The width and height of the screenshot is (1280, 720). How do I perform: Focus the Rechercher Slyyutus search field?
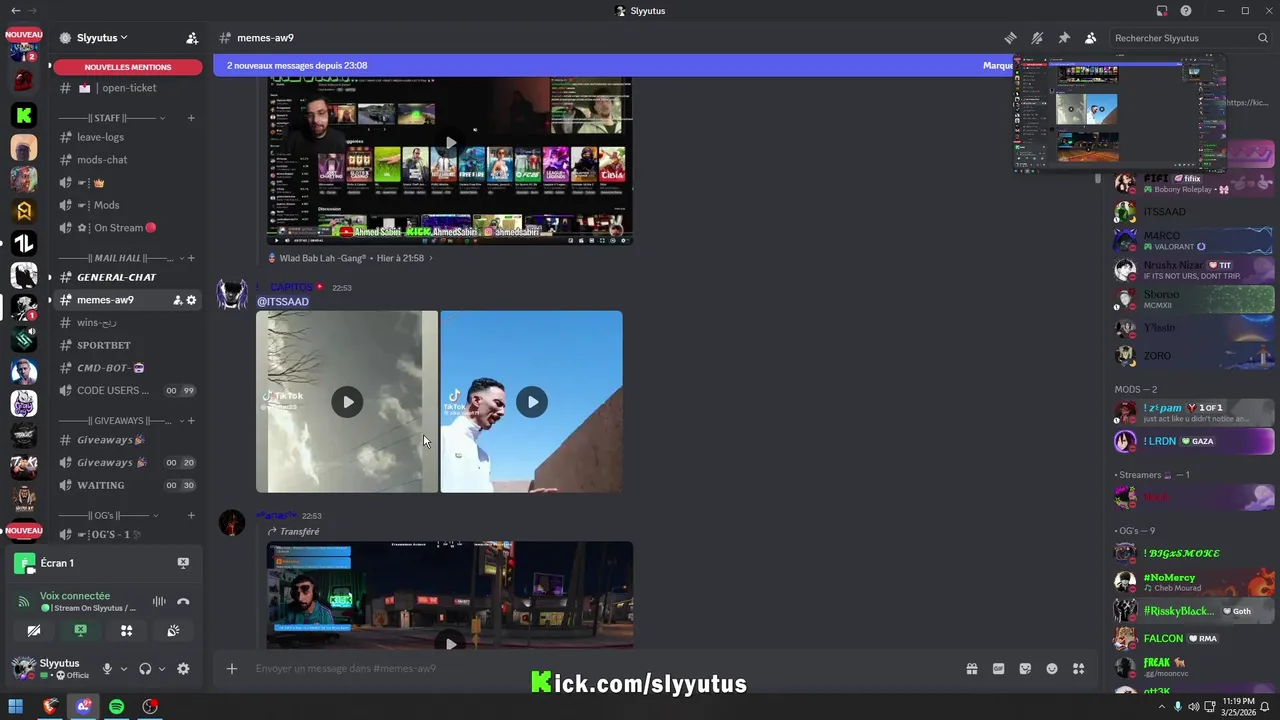pos(1190,38)
